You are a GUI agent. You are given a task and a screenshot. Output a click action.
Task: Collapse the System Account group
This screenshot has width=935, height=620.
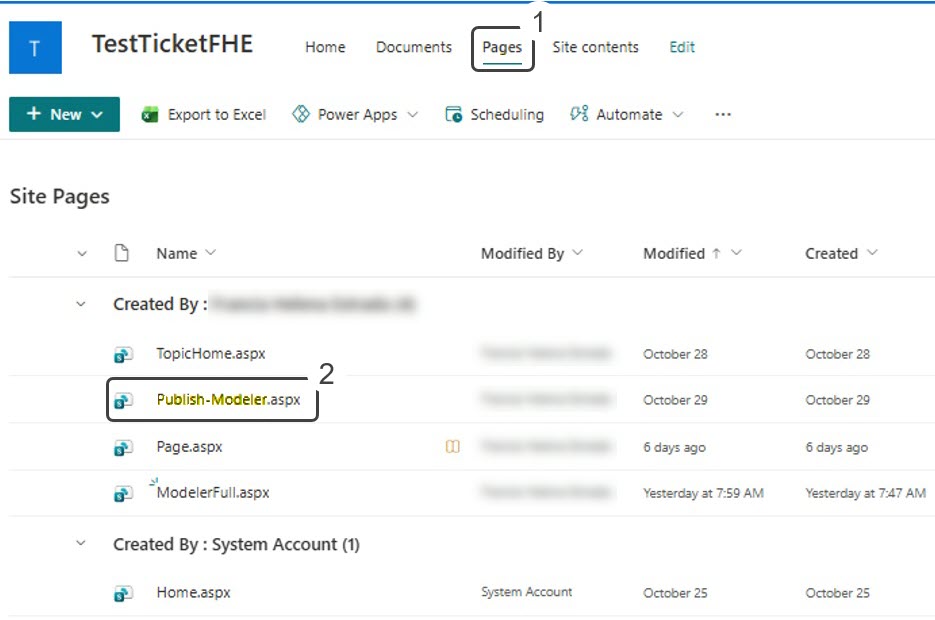tap(82, 544)
